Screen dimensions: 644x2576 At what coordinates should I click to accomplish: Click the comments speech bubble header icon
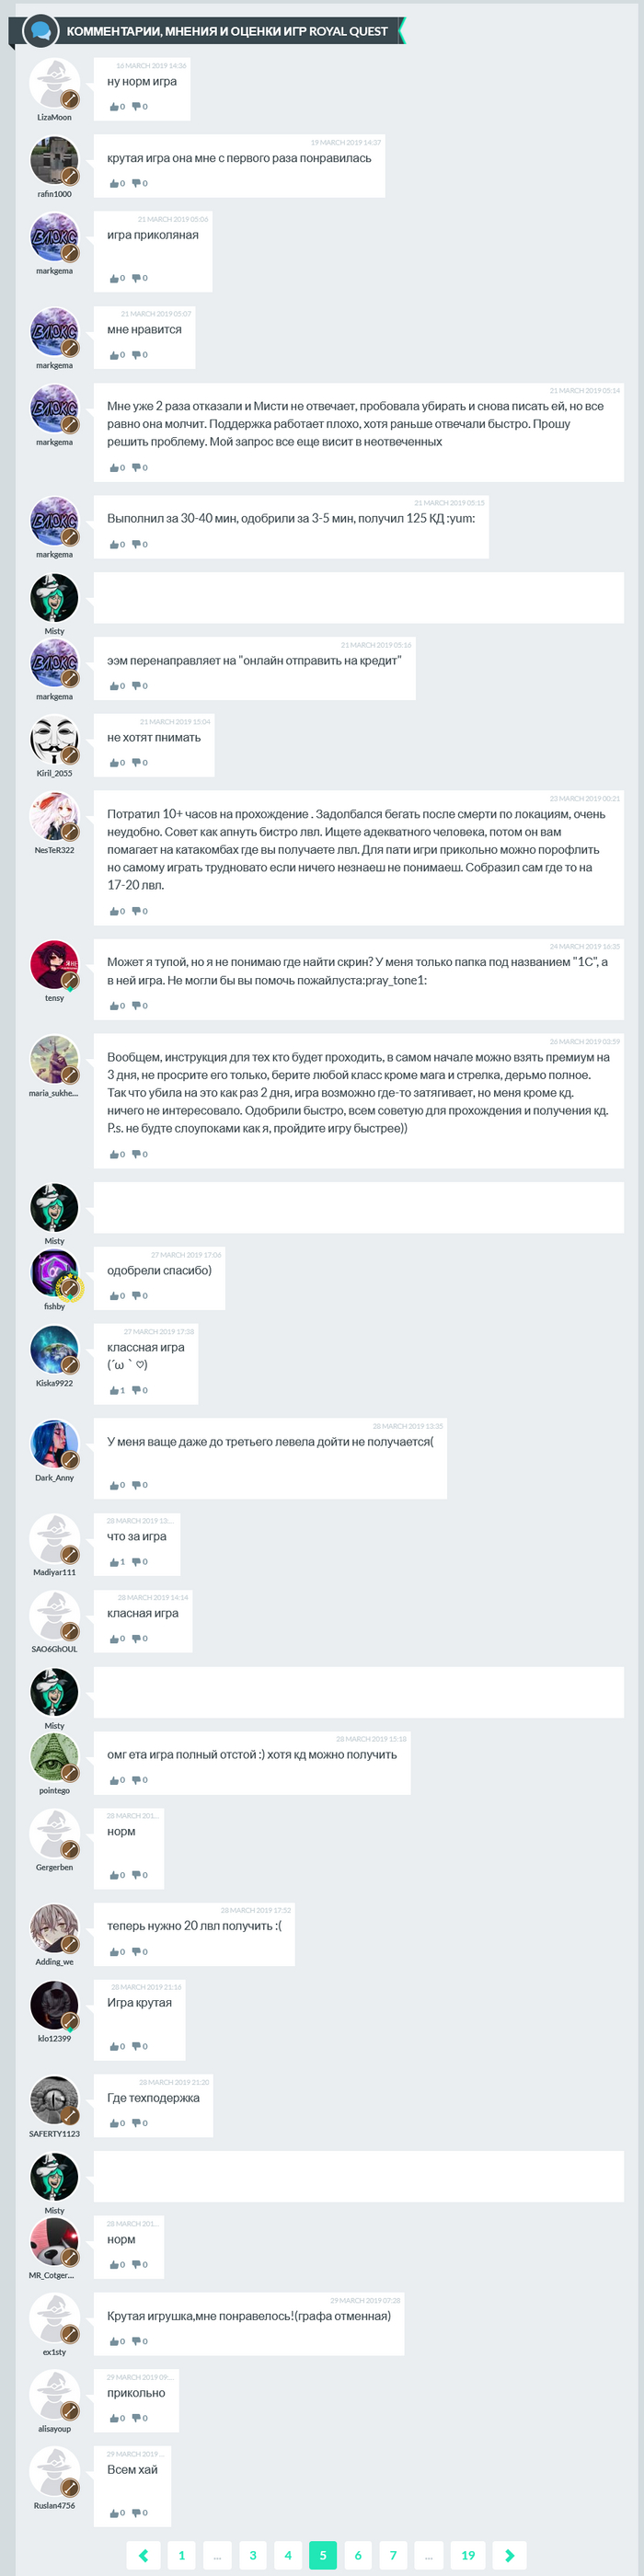click(40, 31)
